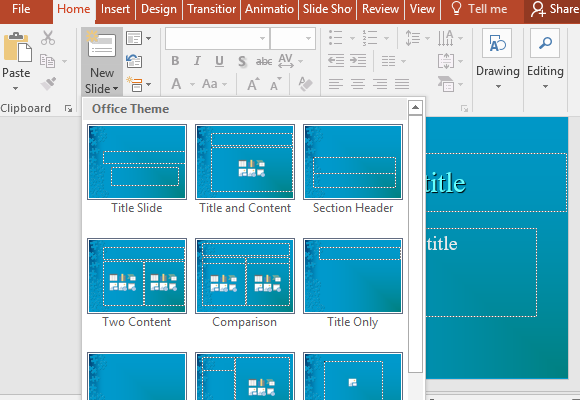Justify text alignment
This screenshot has width=580, height=400.
pos(402,84)
